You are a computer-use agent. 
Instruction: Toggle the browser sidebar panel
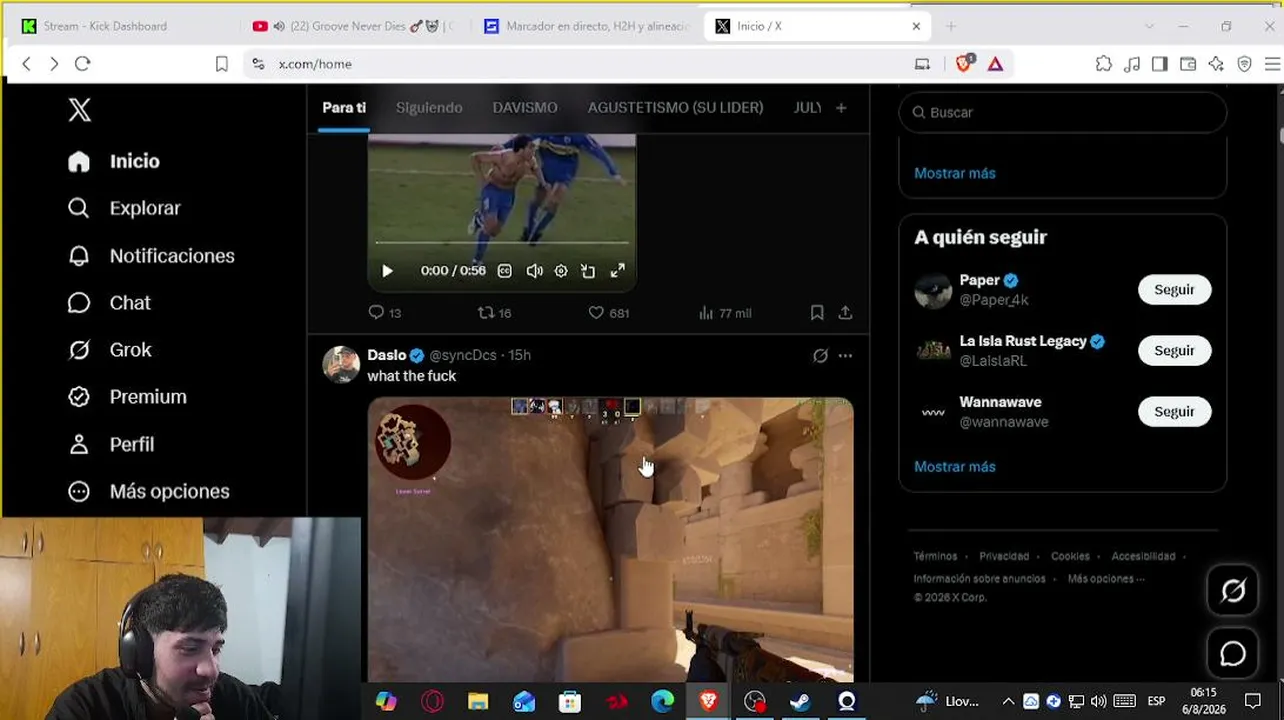click(1160, 64)
